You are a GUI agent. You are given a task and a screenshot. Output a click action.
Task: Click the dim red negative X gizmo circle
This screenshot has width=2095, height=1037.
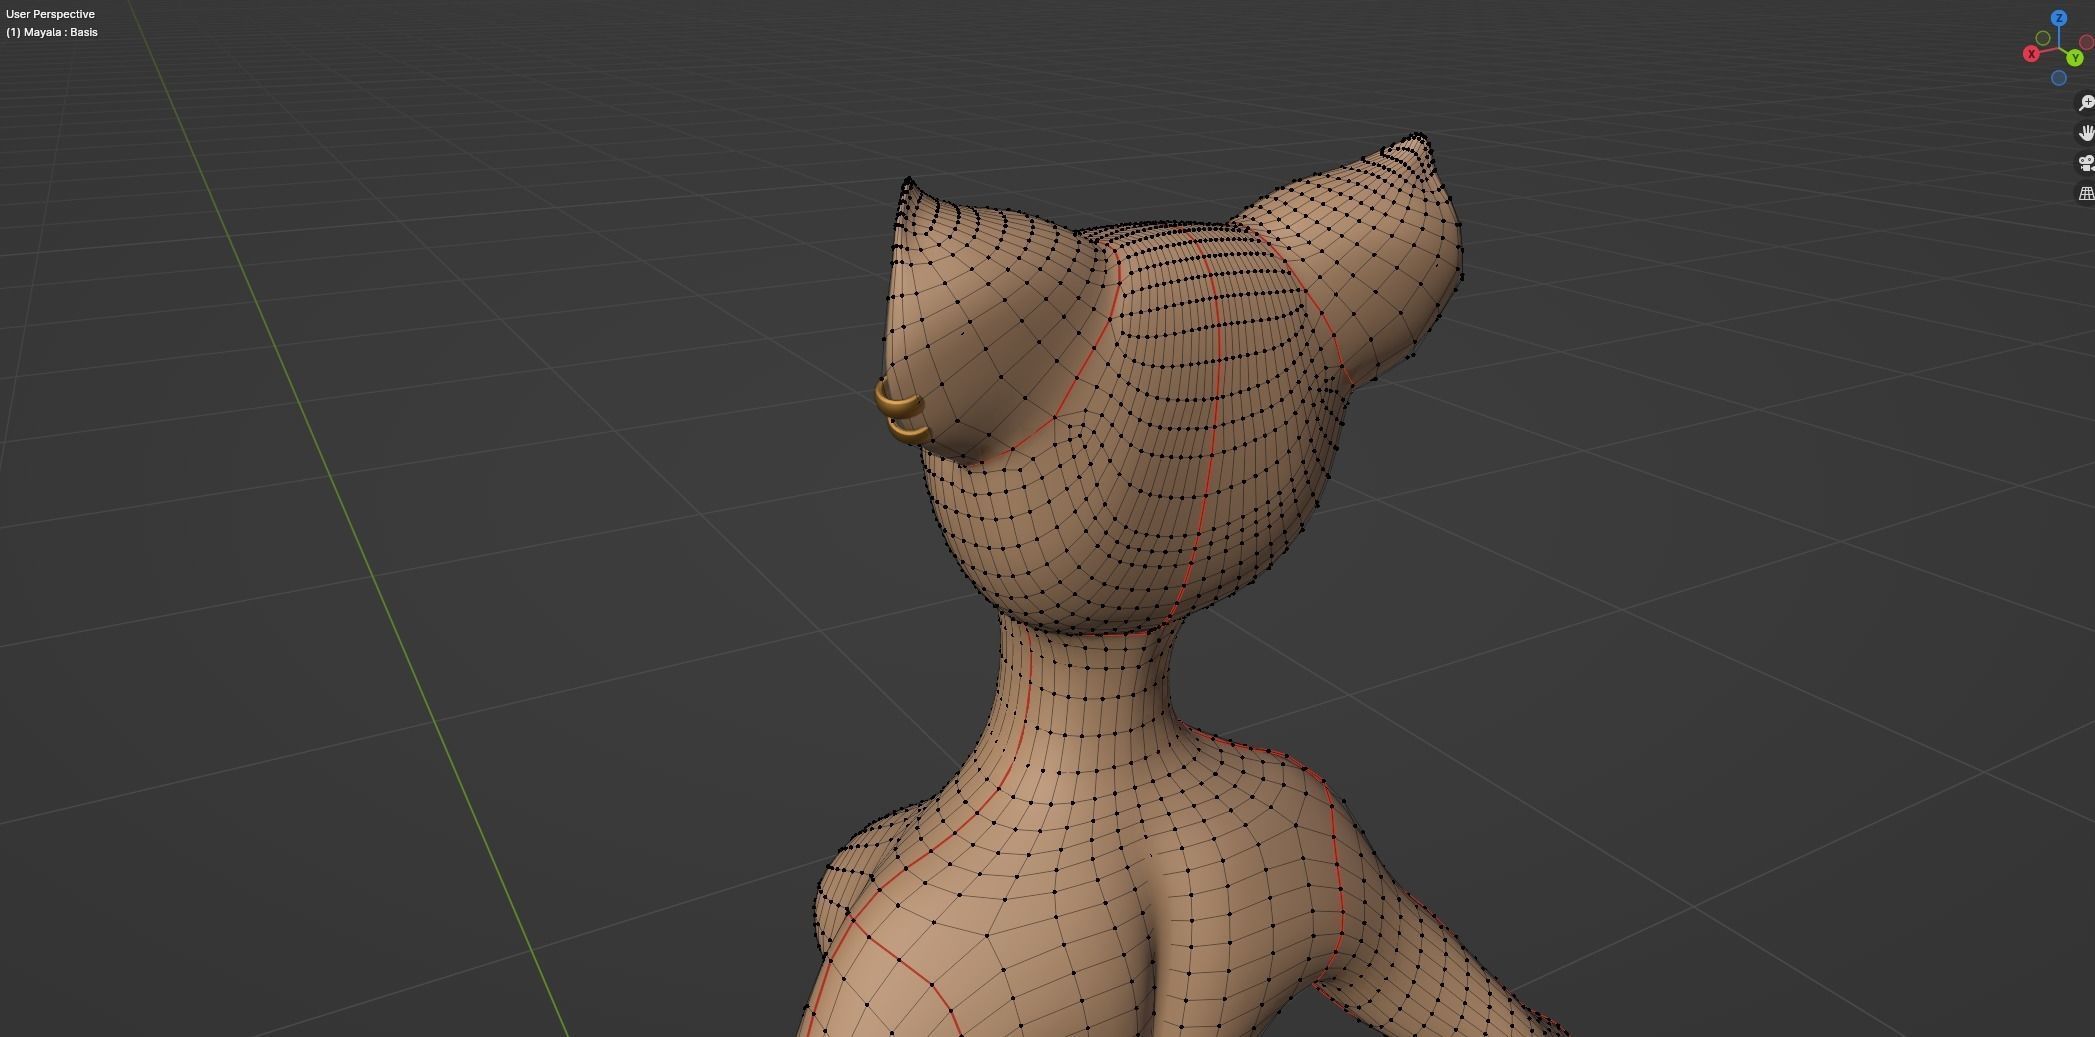point(2086,42)
